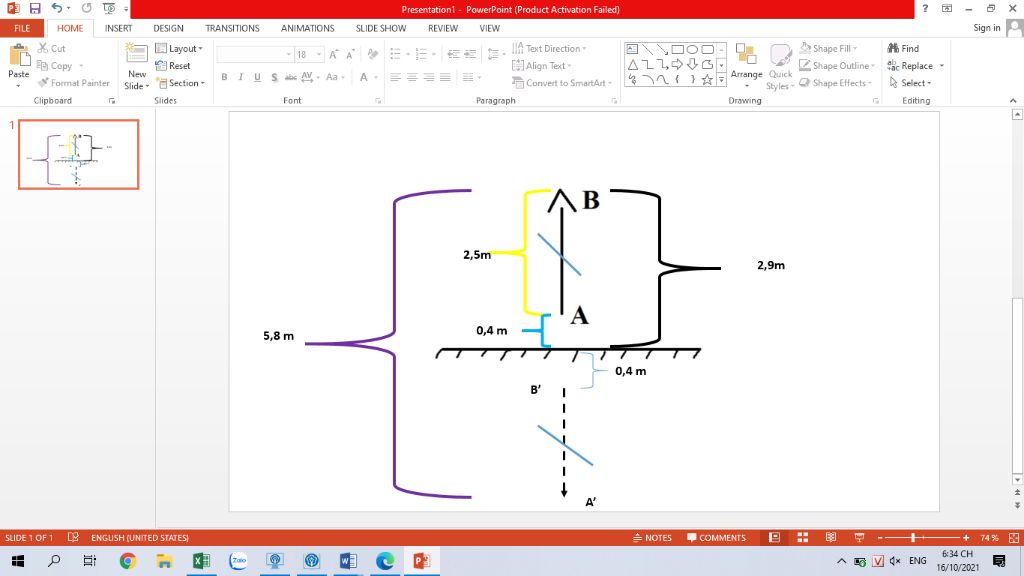Open Microsoft Edge from taskbar
This screenshot has height=576, width=1024.
point(385,560)
